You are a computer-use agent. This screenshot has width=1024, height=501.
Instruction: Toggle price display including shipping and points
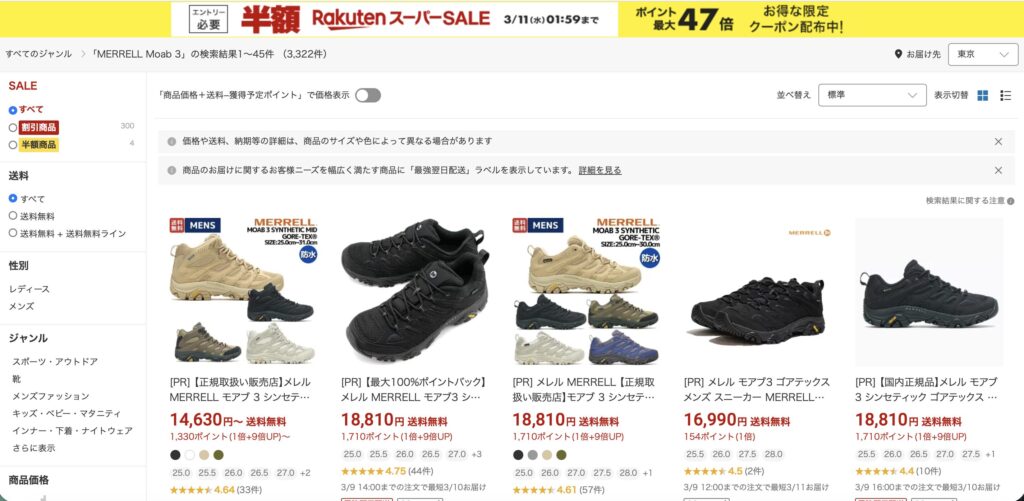point(368,95)
